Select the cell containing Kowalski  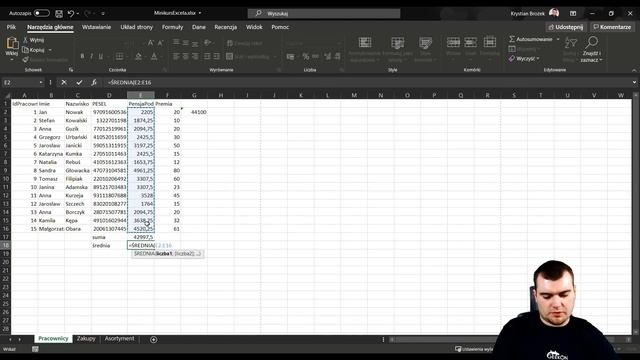78,120
